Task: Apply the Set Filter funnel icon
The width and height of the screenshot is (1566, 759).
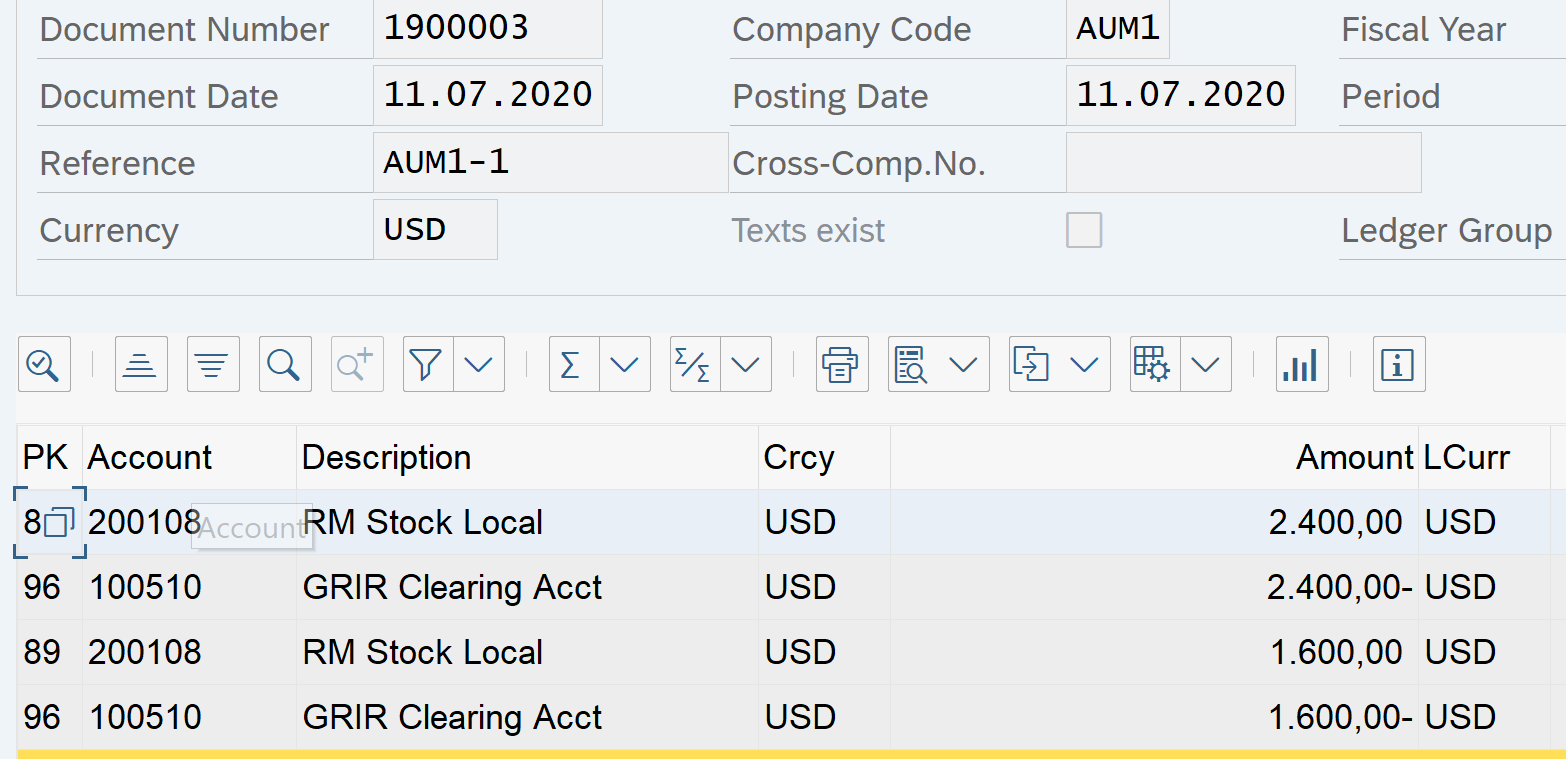Action: (x=428, y=365)
